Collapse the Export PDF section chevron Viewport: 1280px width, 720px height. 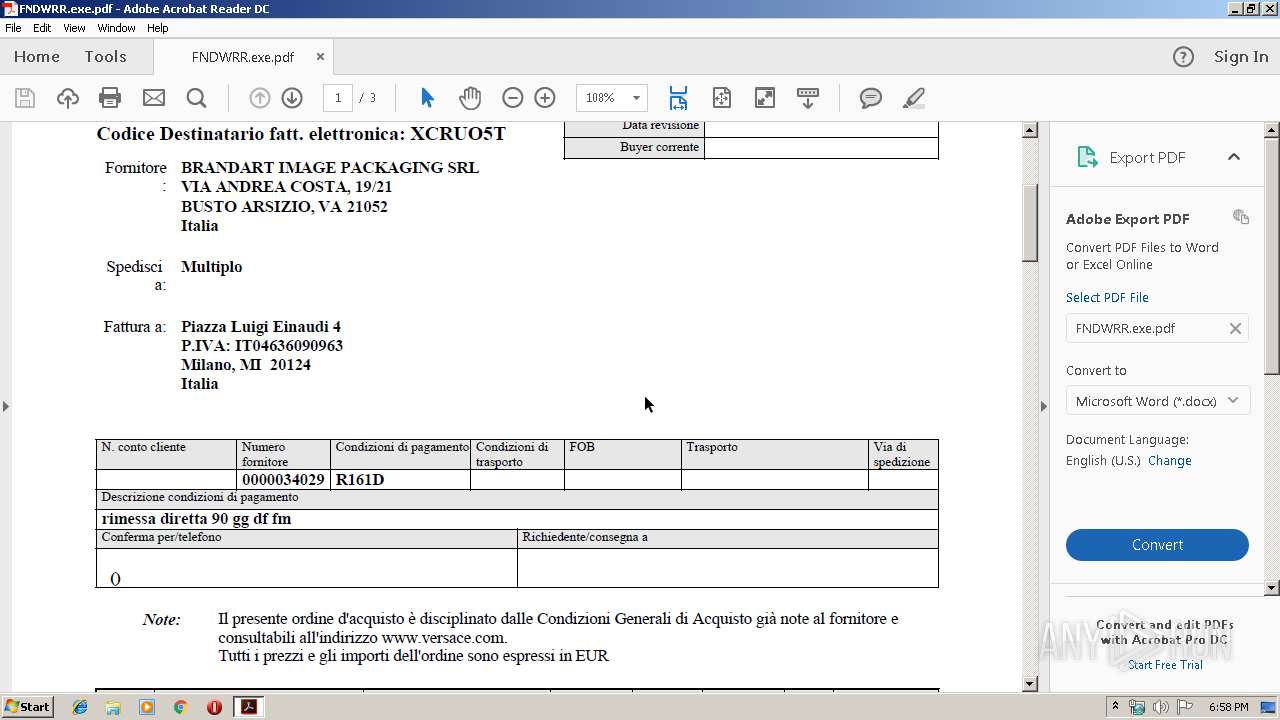click(x=1234, y=157)
